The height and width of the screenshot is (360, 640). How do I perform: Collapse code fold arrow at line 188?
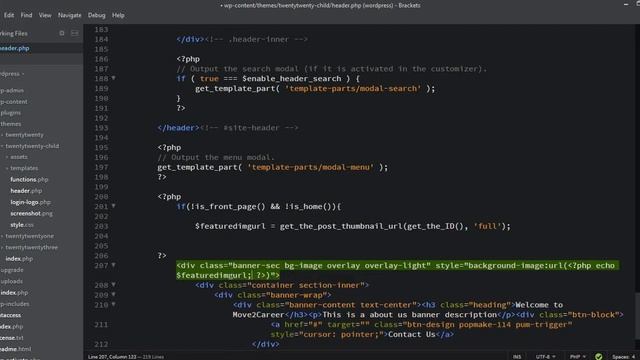click(113, 78)
